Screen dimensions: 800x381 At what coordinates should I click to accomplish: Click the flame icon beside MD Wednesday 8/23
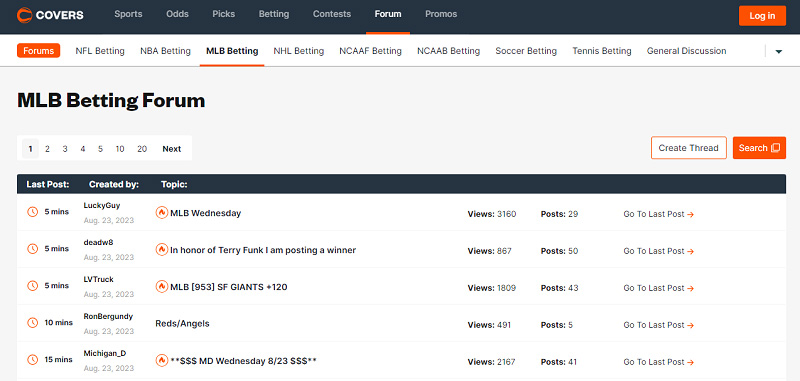(x=162, y=360)
